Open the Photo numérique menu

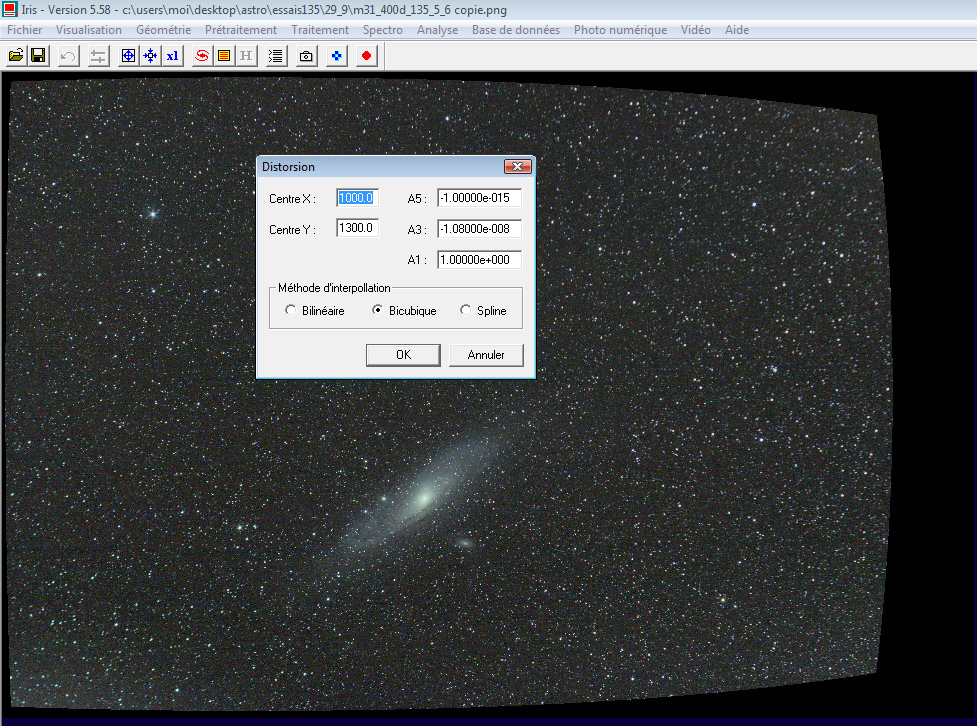(620, 30)
